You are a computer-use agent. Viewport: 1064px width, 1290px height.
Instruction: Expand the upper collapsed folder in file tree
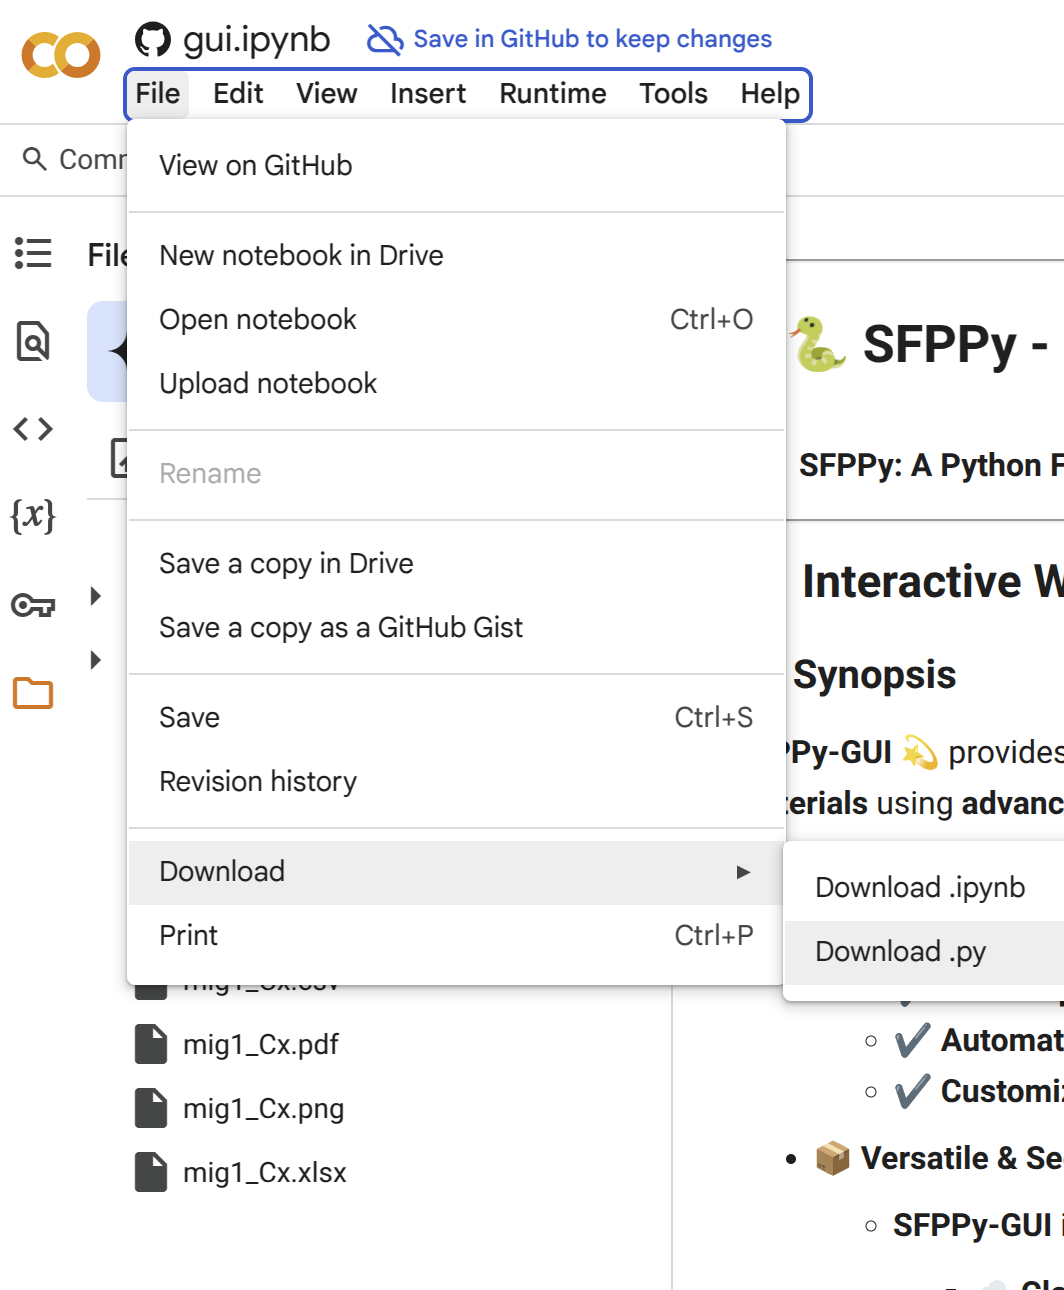(x=96, y=596)
